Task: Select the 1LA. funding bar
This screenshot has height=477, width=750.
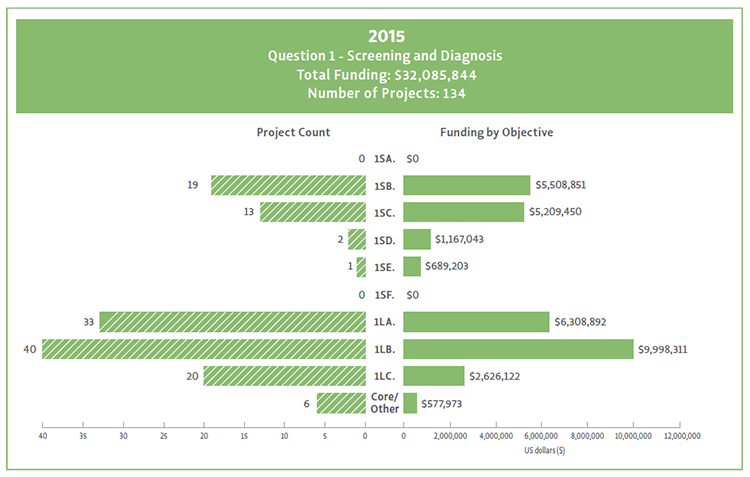Action: pos(476,322)
